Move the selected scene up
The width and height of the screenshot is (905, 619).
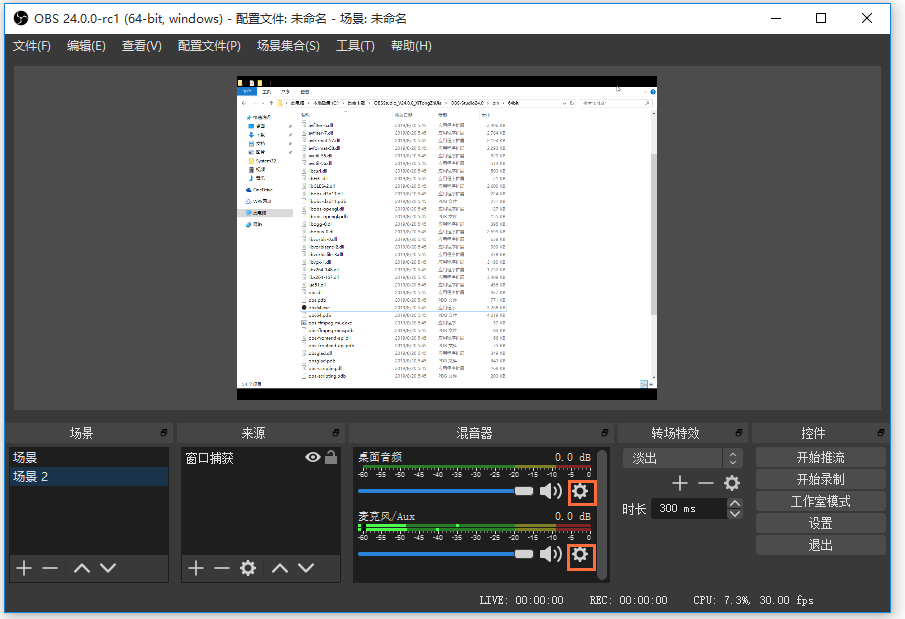[x=82, y=568]
